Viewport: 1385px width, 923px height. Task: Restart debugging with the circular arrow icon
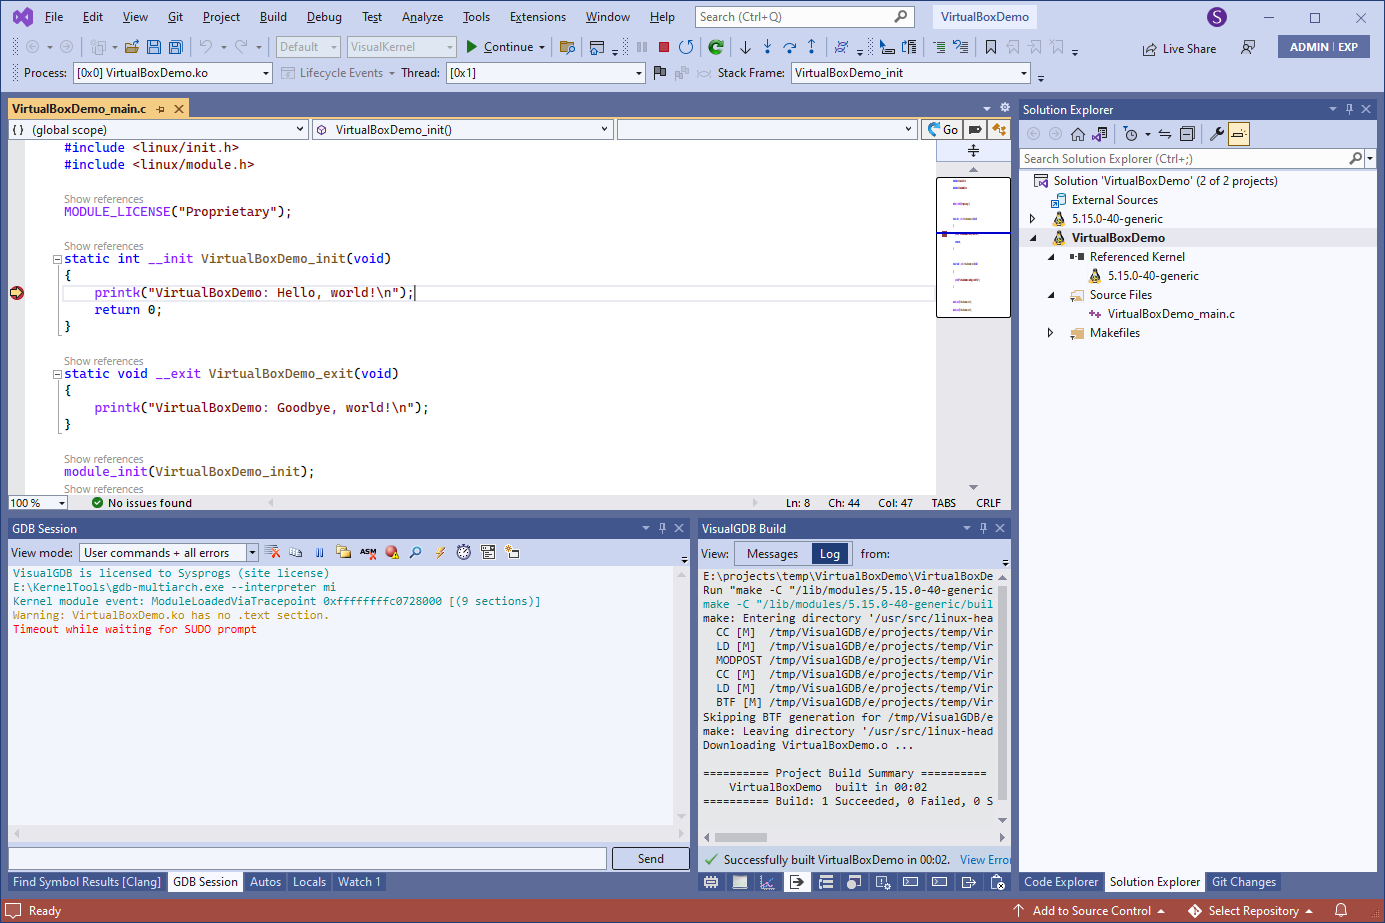[686, 47]
